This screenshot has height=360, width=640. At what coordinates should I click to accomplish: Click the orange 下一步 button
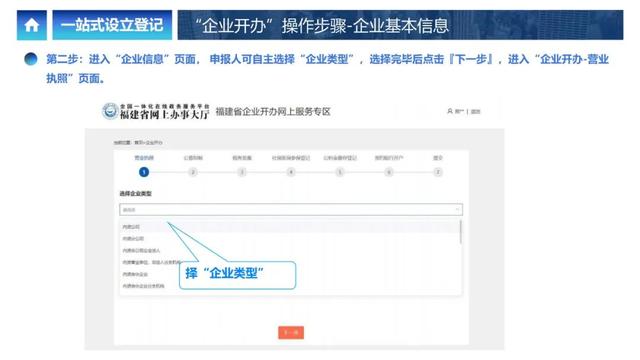coord(291,332)
